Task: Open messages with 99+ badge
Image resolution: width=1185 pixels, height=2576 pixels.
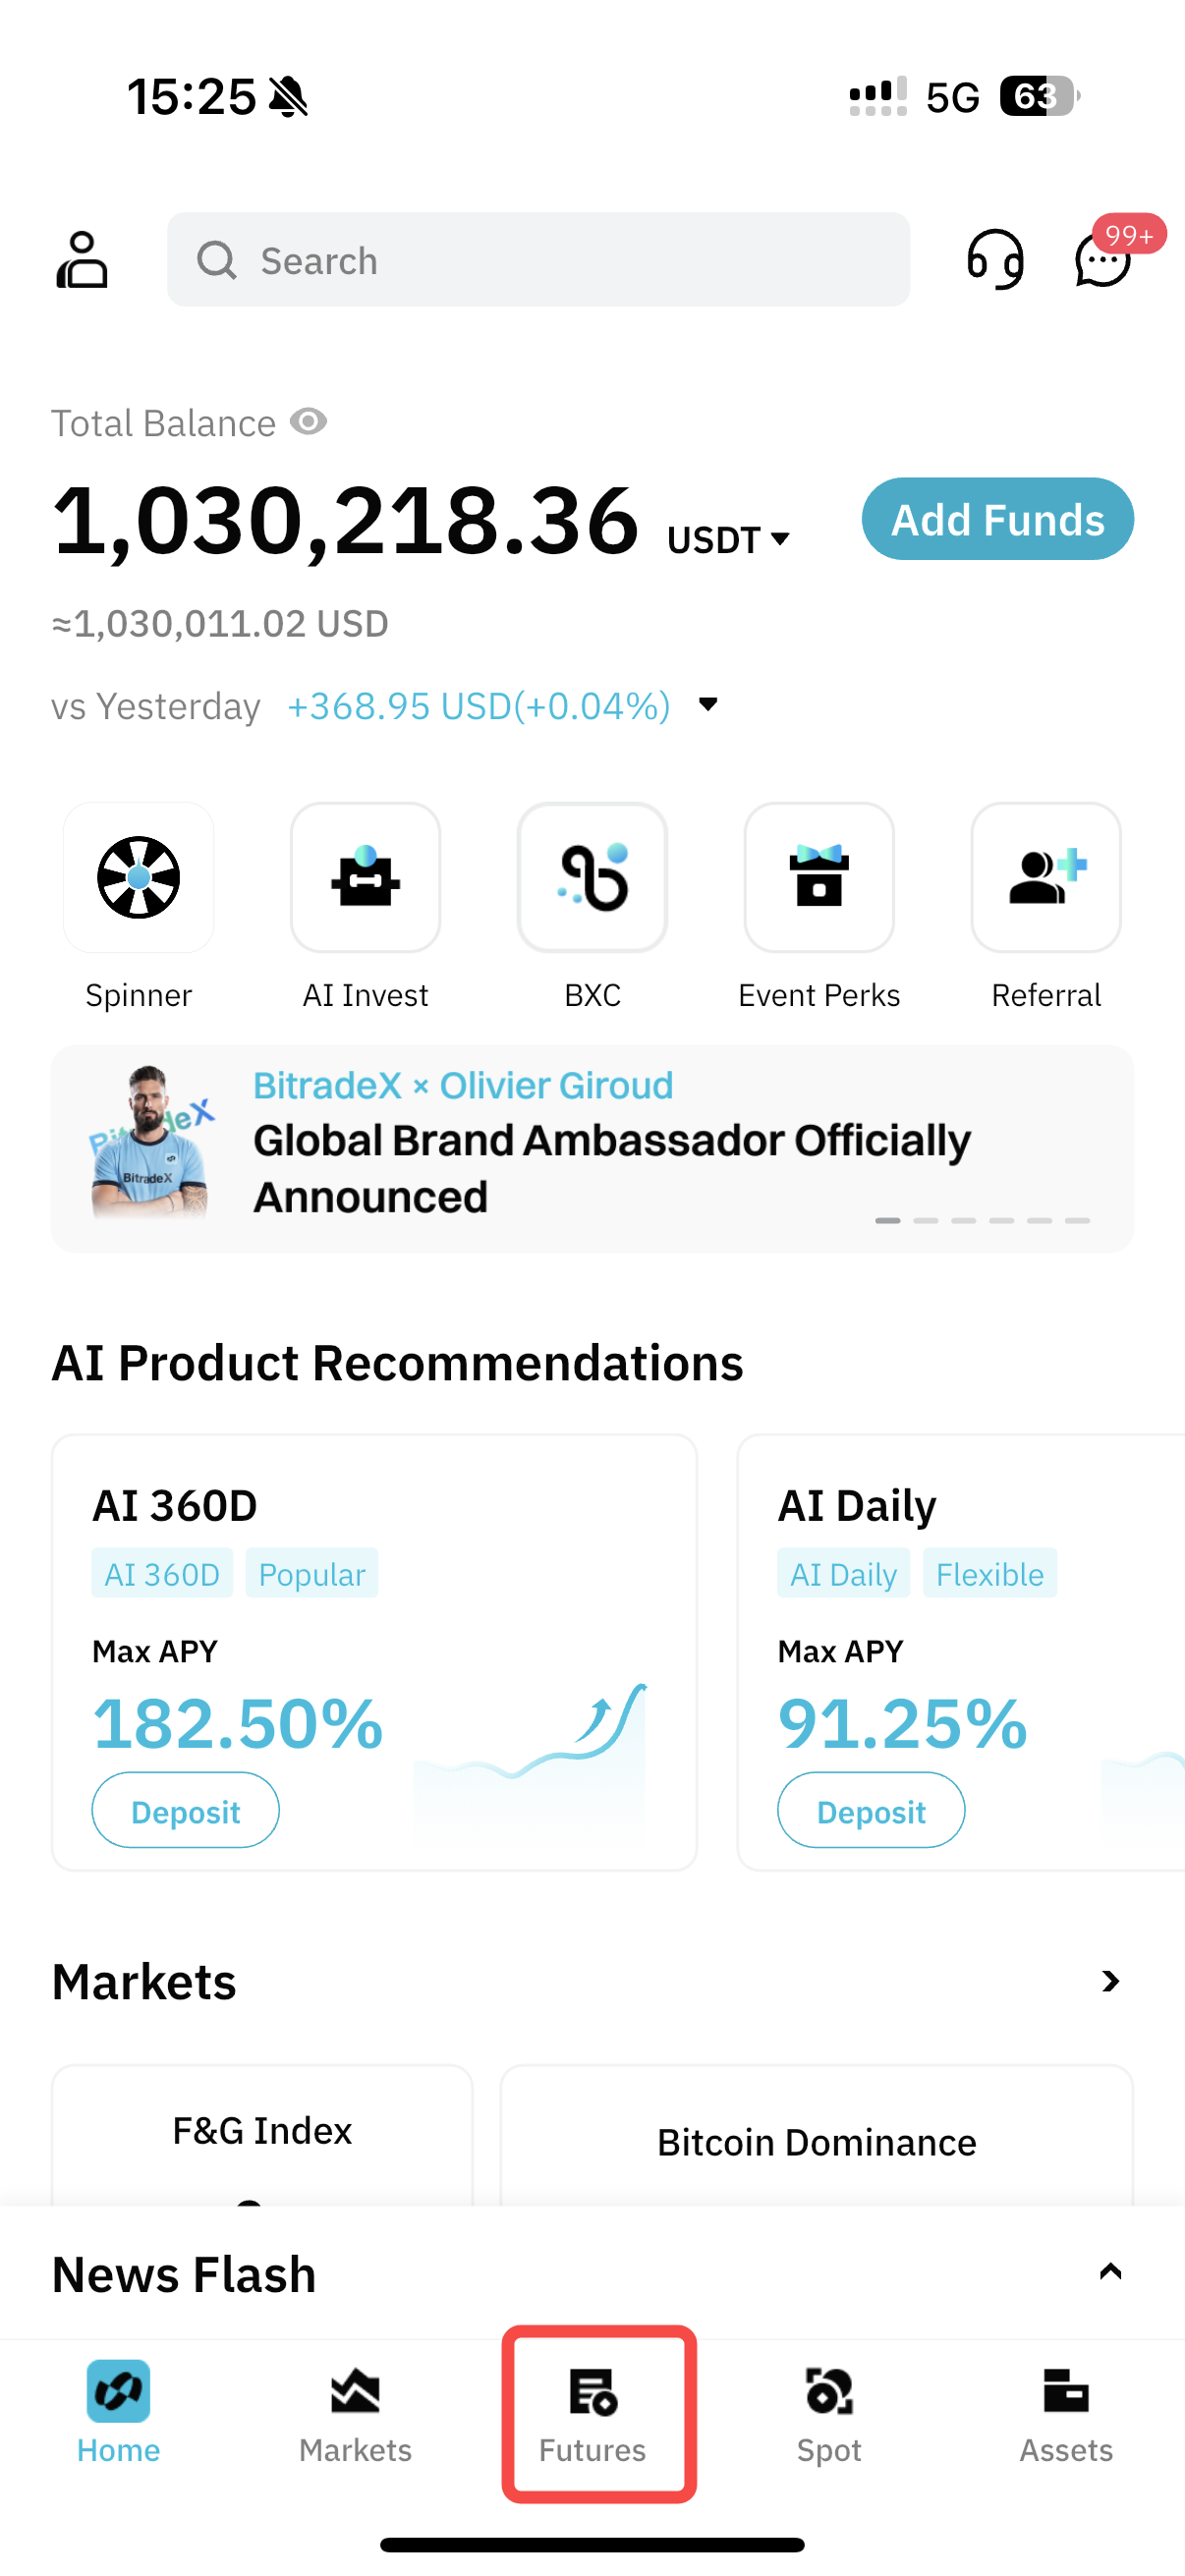Action: 1104,260
